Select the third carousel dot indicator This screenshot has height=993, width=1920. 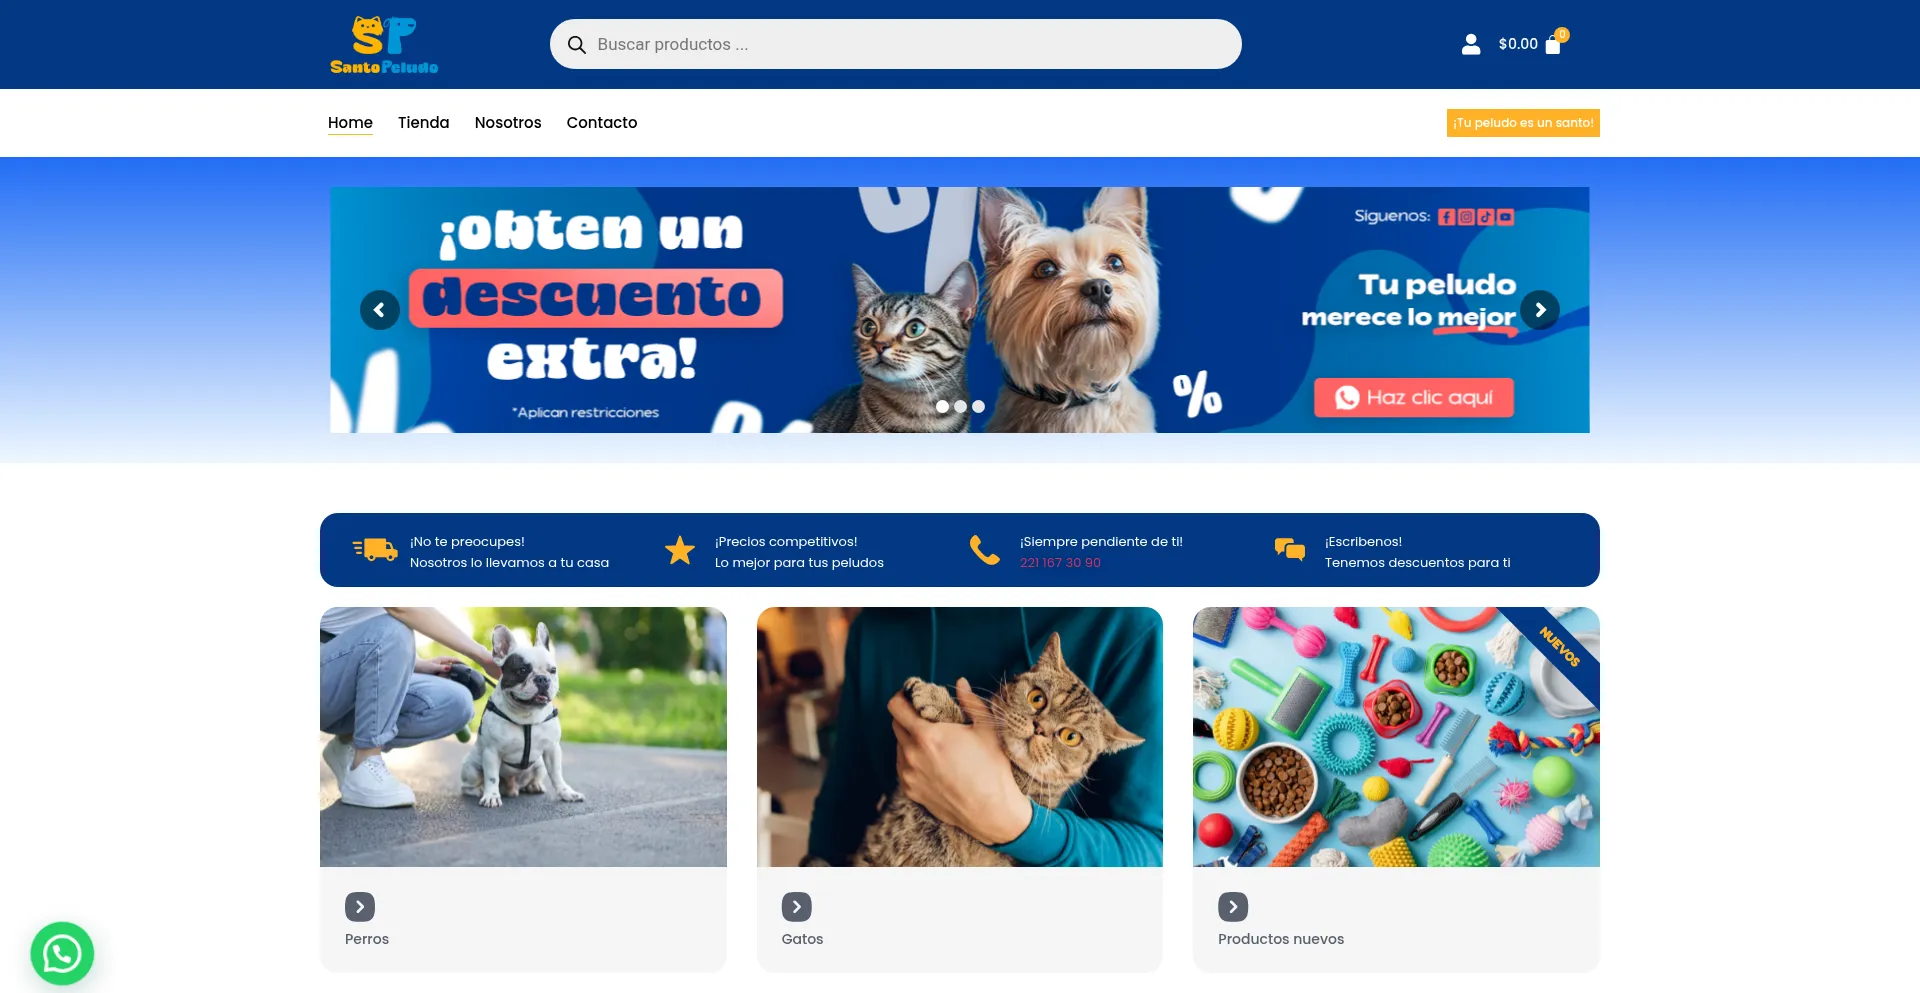(978, 406)
